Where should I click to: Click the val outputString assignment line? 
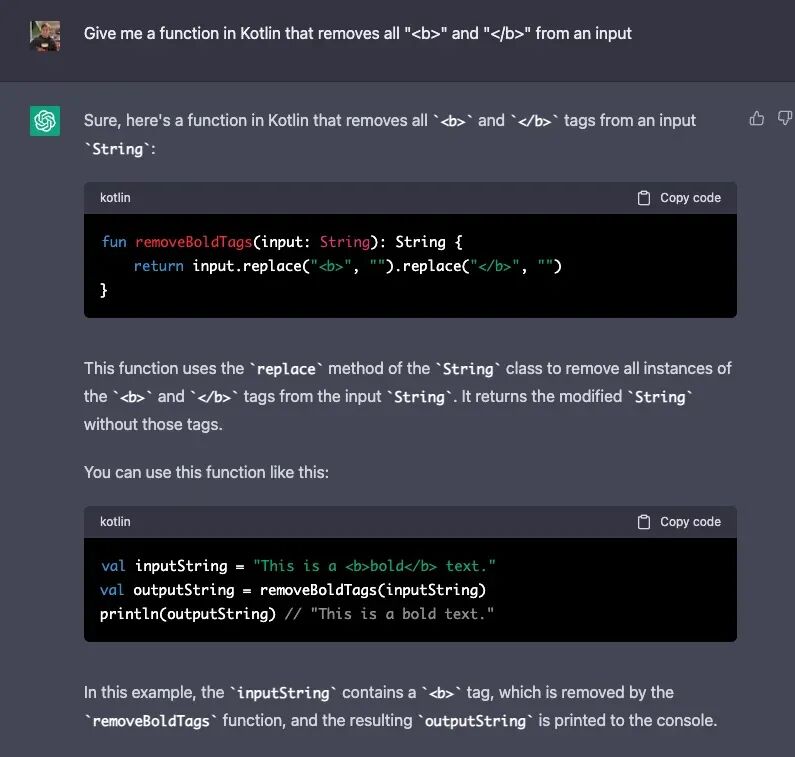293,589
